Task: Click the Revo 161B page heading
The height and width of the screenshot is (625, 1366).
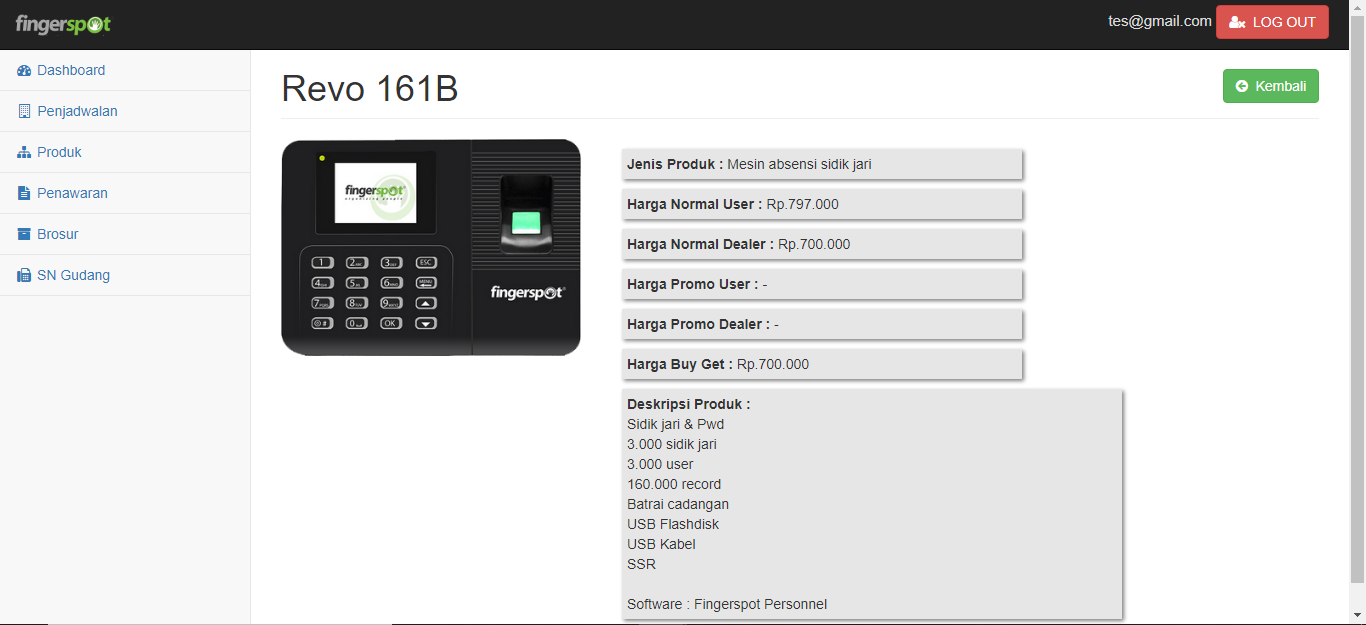Action: coord(370,89)
